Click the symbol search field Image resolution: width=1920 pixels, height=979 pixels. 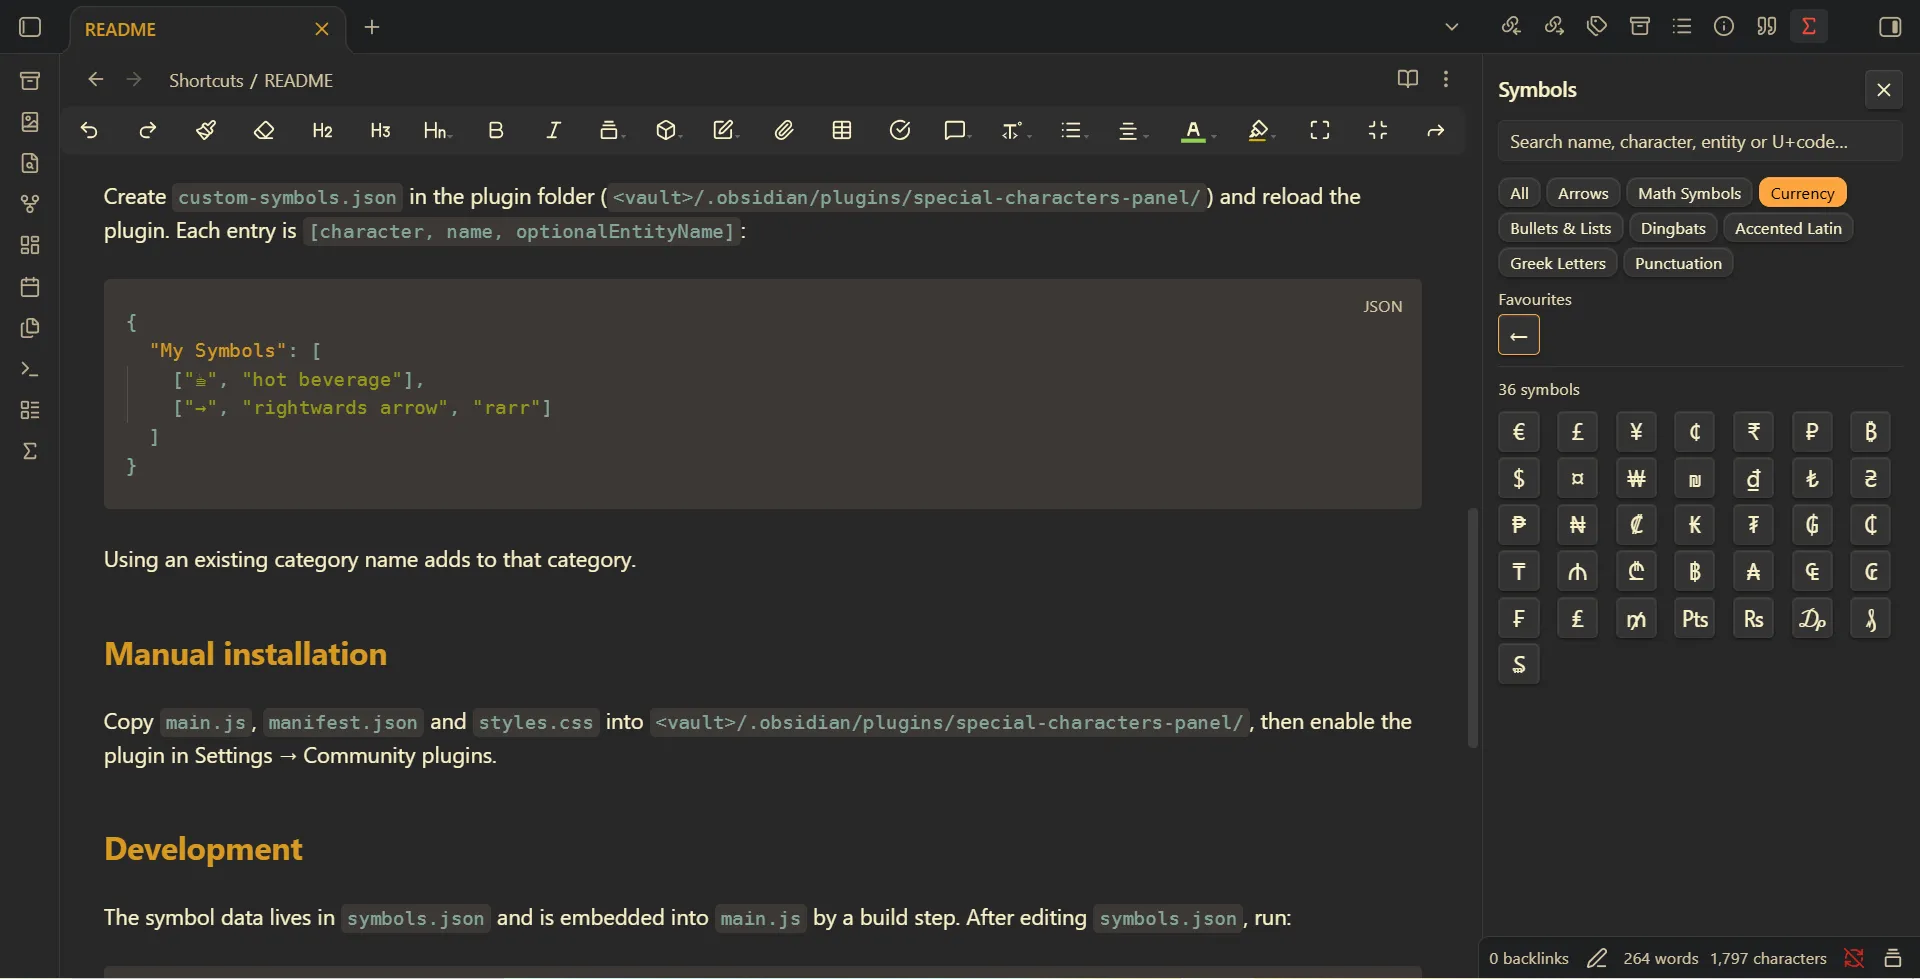coord(1700,141)
